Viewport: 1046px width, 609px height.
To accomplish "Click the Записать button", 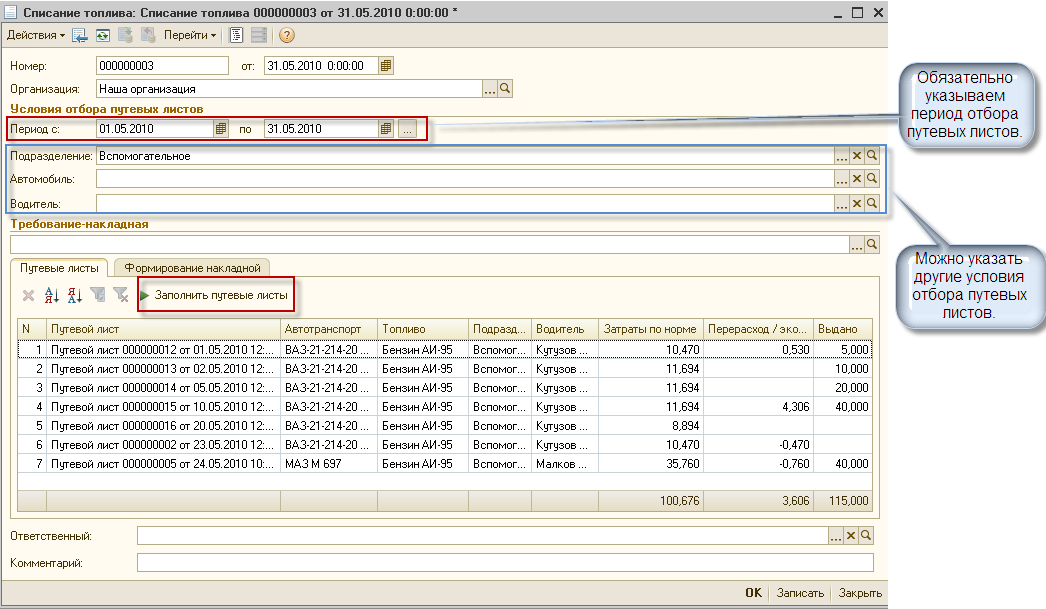I will [800, 593].
